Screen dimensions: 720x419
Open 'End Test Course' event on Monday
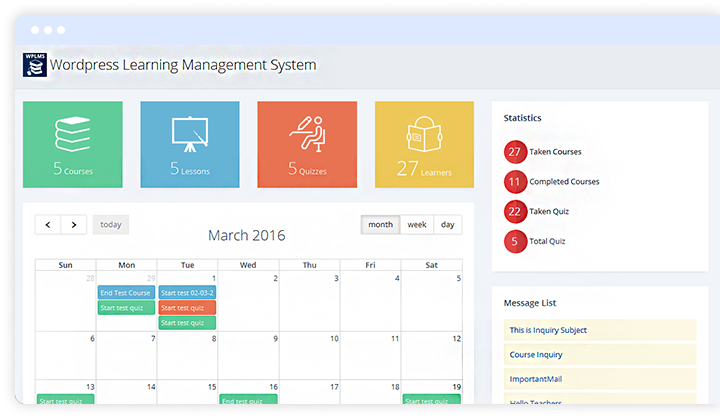click(x=126, y=293)
